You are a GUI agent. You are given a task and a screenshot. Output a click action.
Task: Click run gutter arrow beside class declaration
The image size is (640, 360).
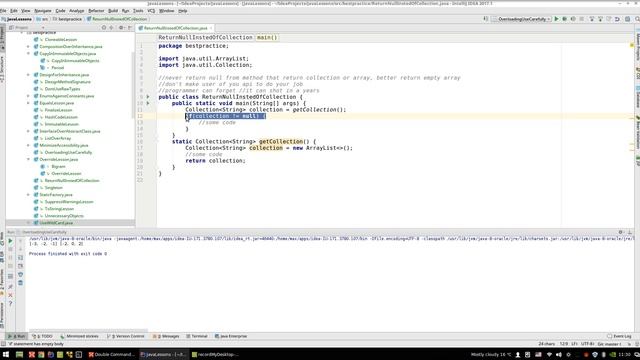[148, 97]
